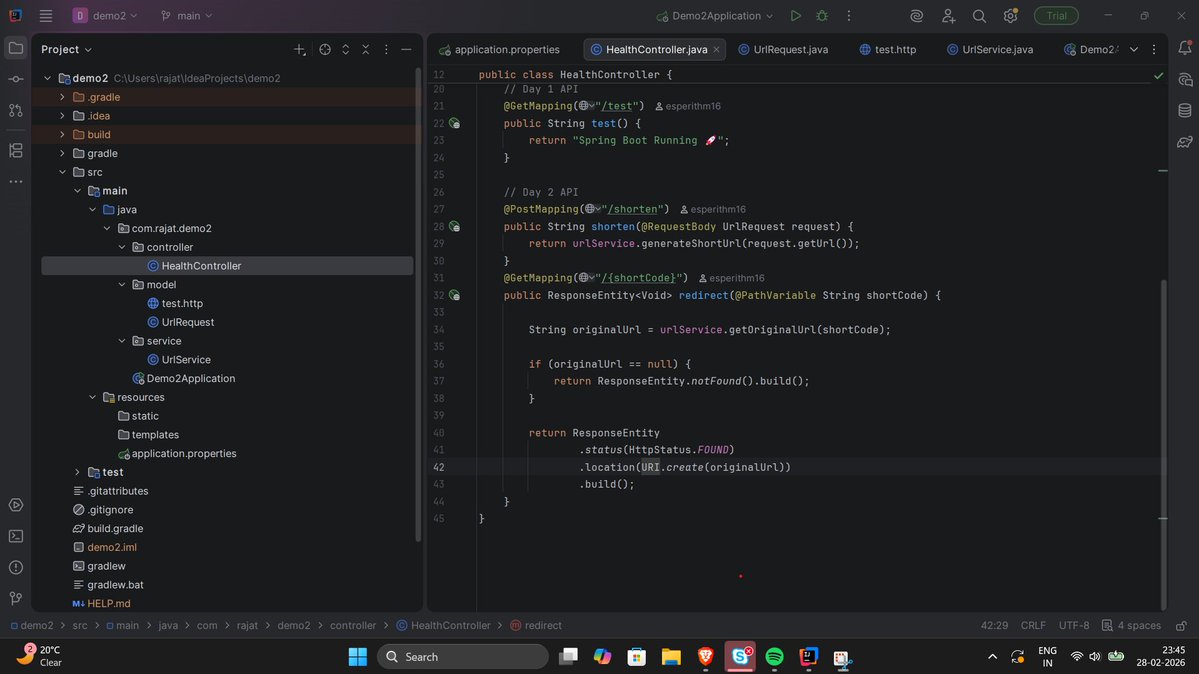
Task: Select build.gradle in the project tree
Action: (x=115, y=529)
